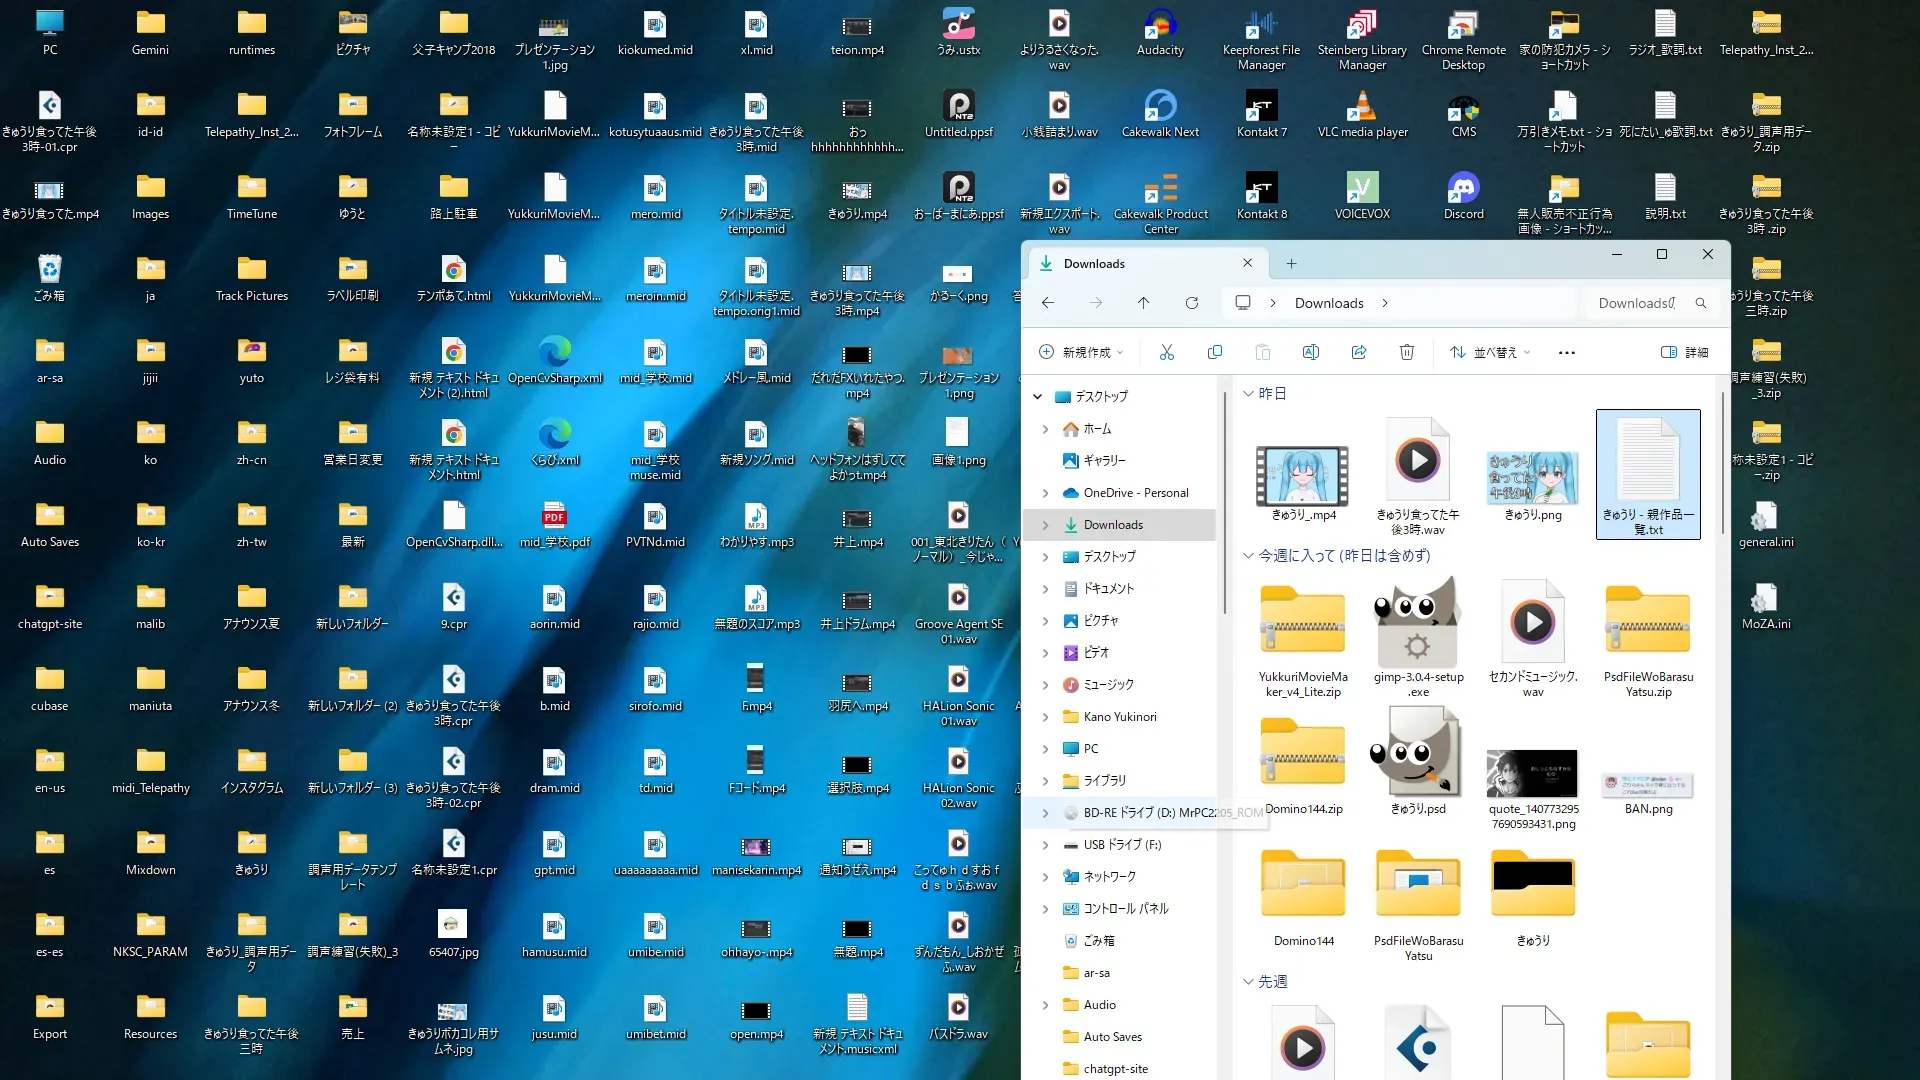Open the See more (…) toolbar menu
The width and height of the screenshot is (1920, 1080).
pos(1566,352)
